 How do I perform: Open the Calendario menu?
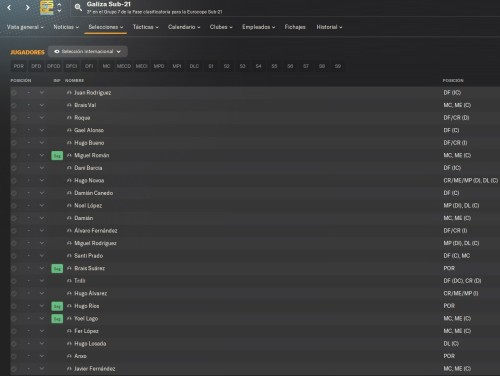[184, 27]
